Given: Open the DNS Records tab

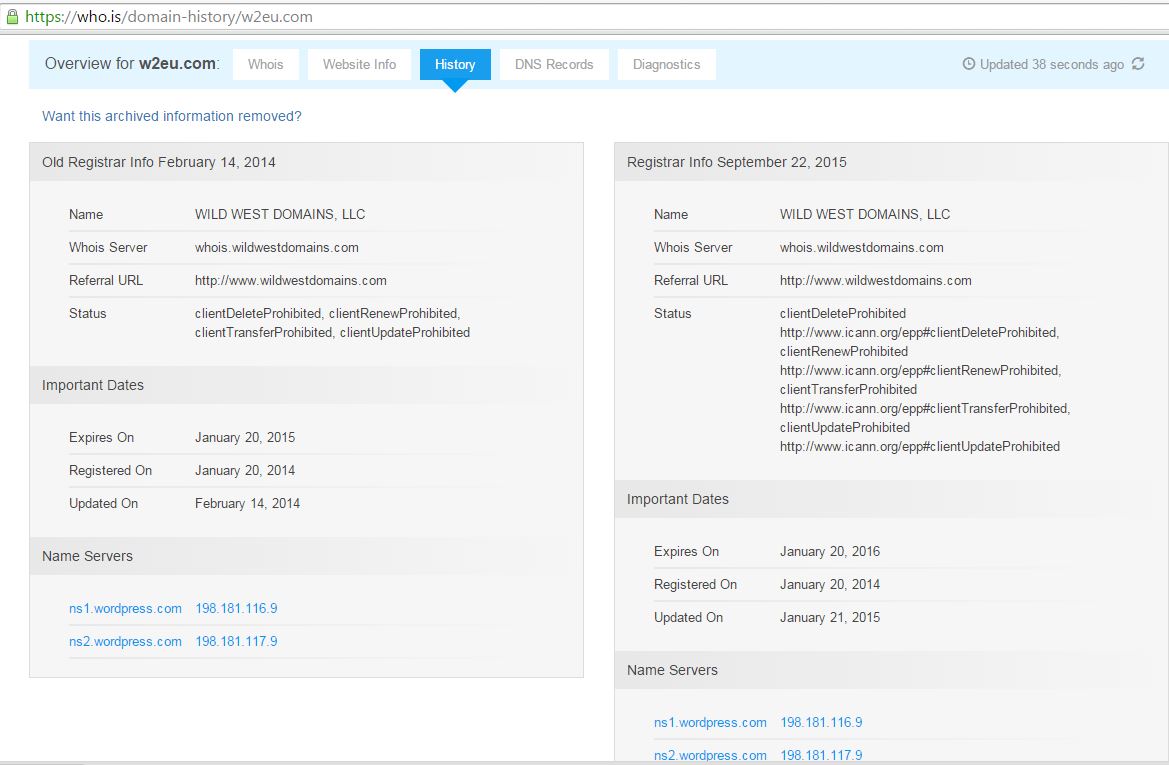Looking at the screenshot, I should click(554, 63).
